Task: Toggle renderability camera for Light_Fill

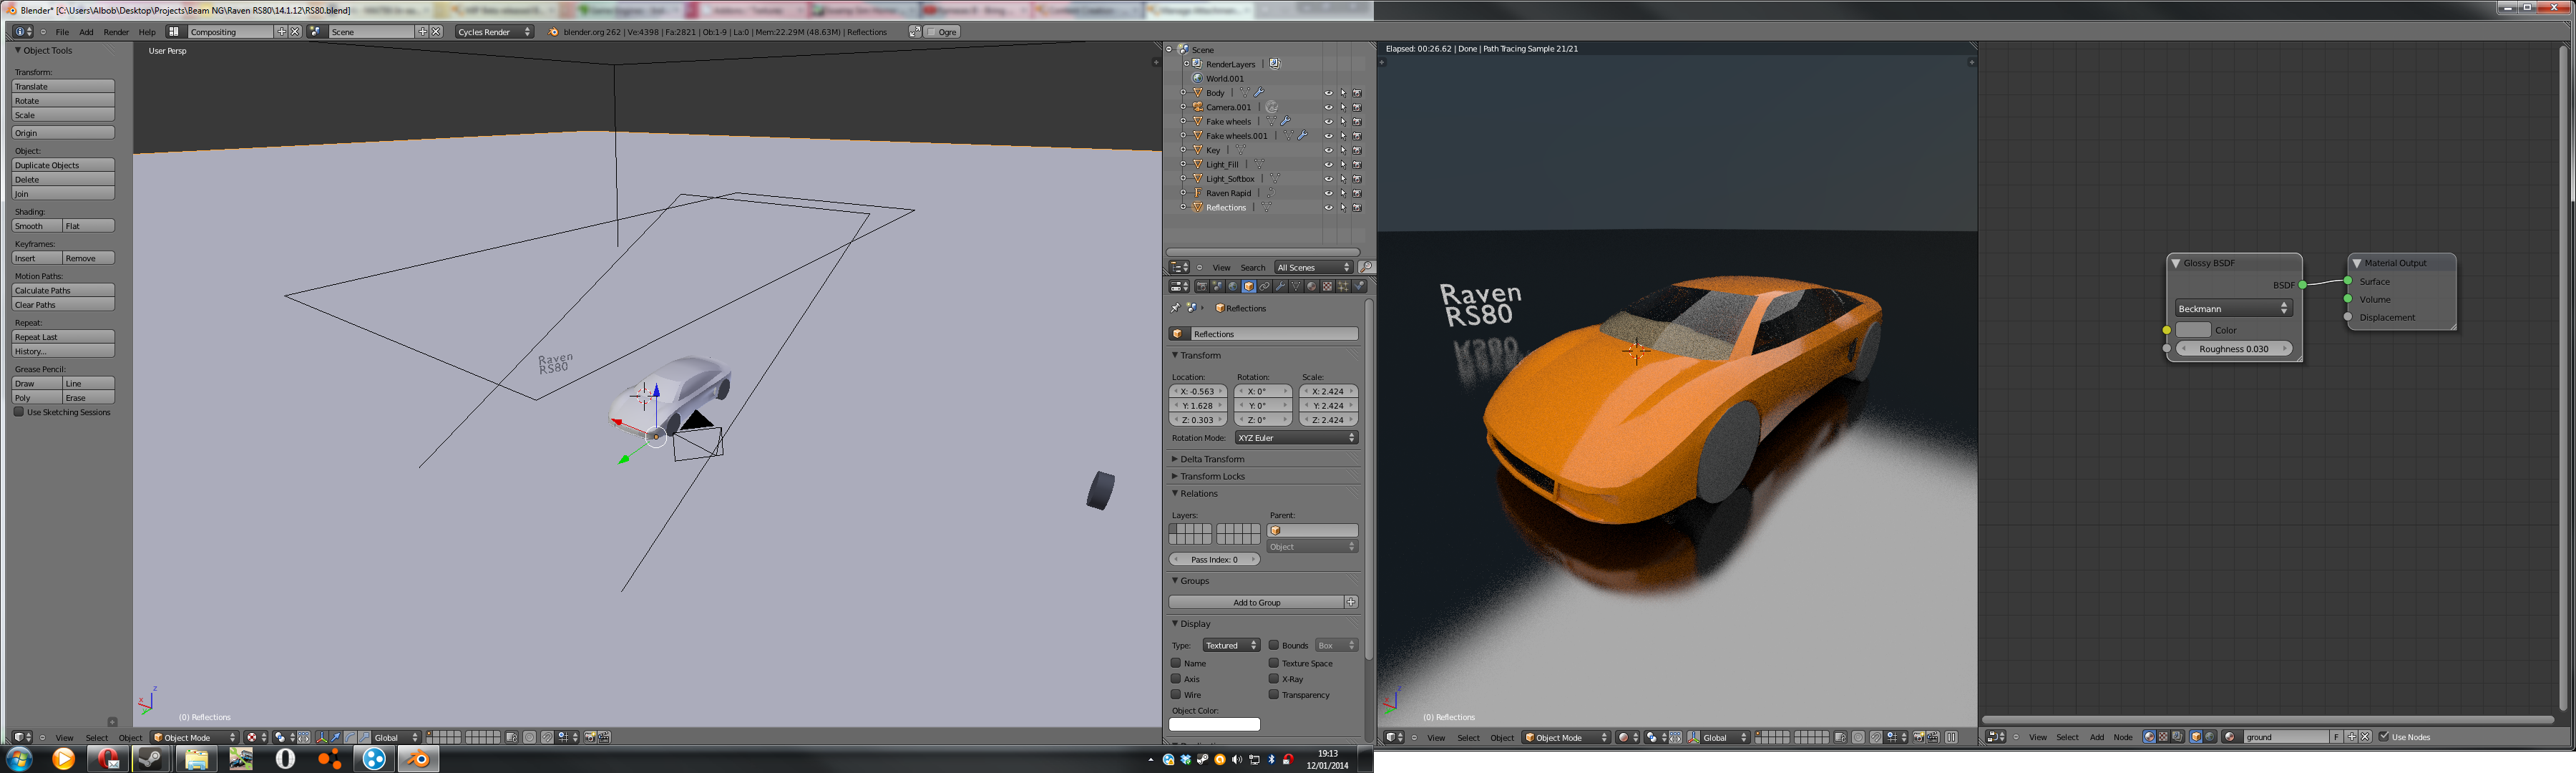Action: (x=1357, y=165)
